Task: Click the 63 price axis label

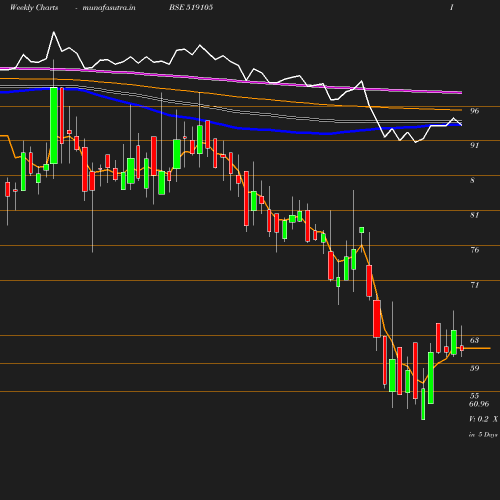Action: pyautogui.click(x=475, y=340)
